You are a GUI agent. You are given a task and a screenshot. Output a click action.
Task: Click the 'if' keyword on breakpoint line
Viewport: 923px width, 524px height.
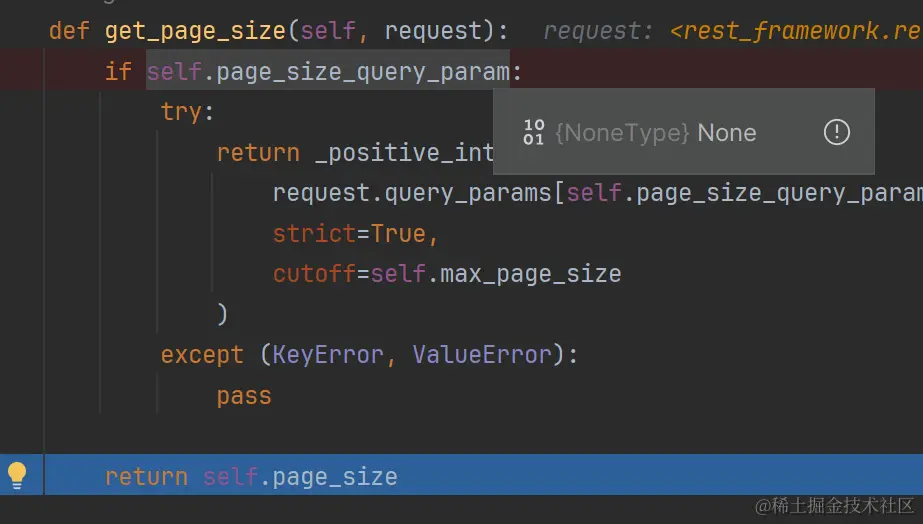pyautogui.click(x=118, y=71)
